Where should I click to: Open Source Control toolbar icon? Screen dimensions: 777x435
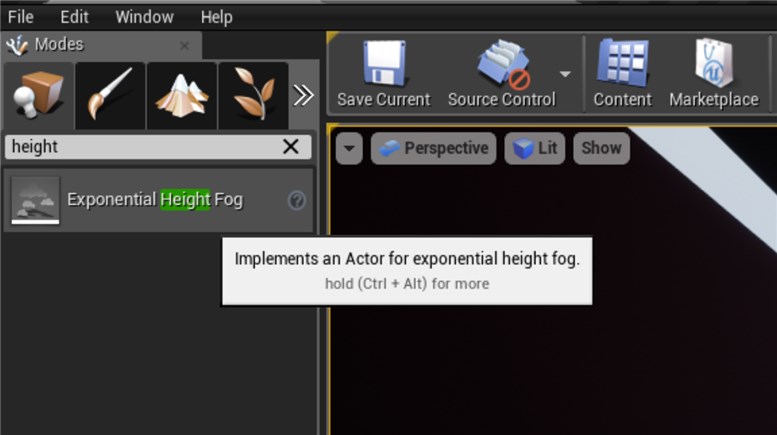(x=504, y=65)
